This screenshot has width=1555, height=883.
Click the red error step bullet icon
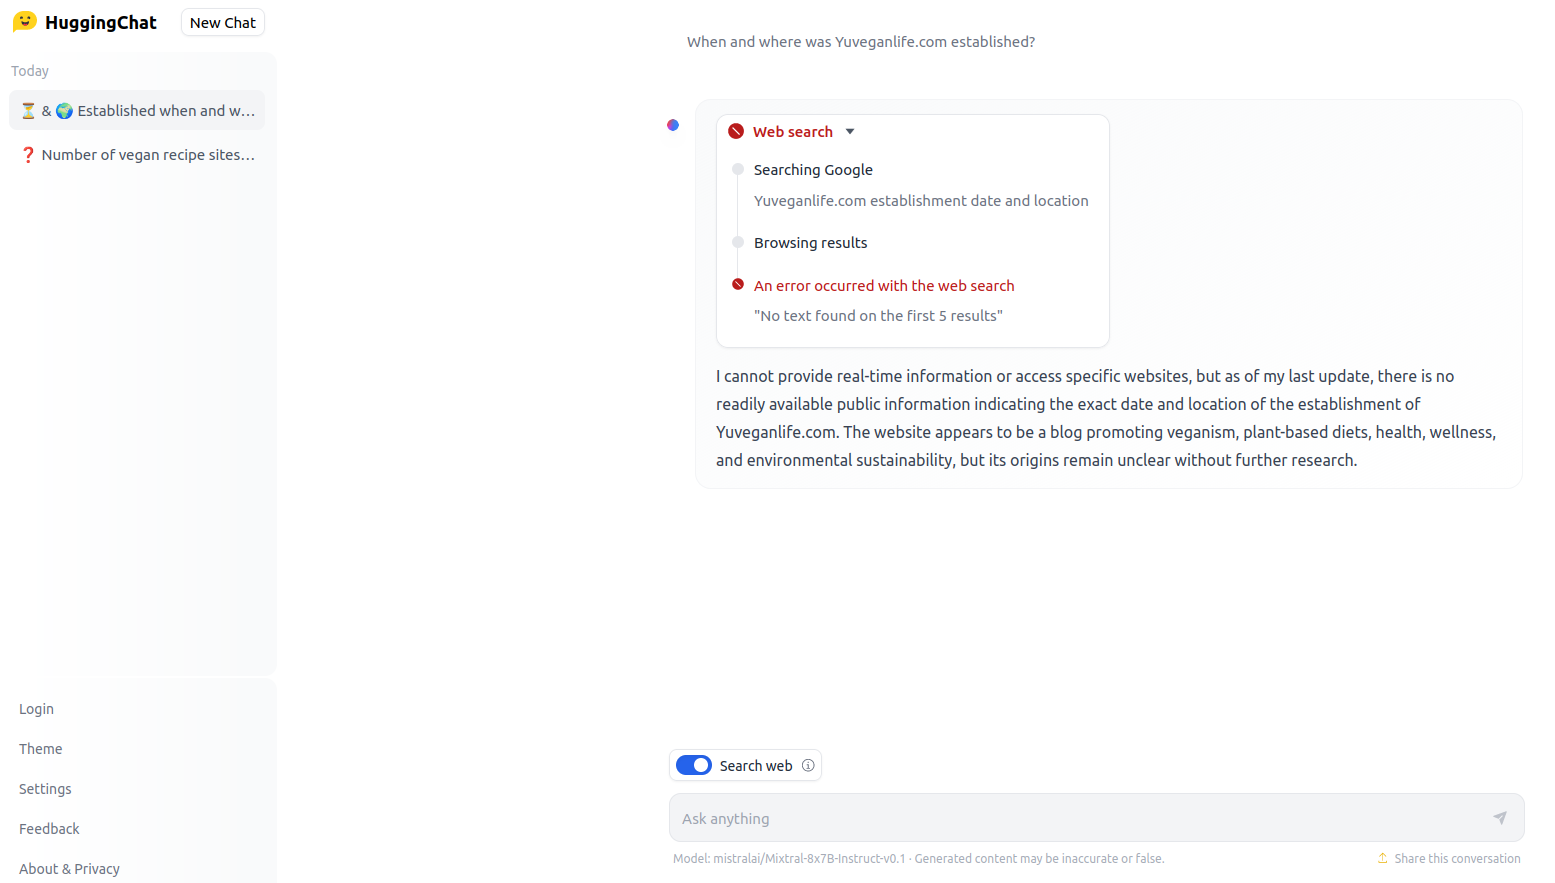[x=738, y=285]
